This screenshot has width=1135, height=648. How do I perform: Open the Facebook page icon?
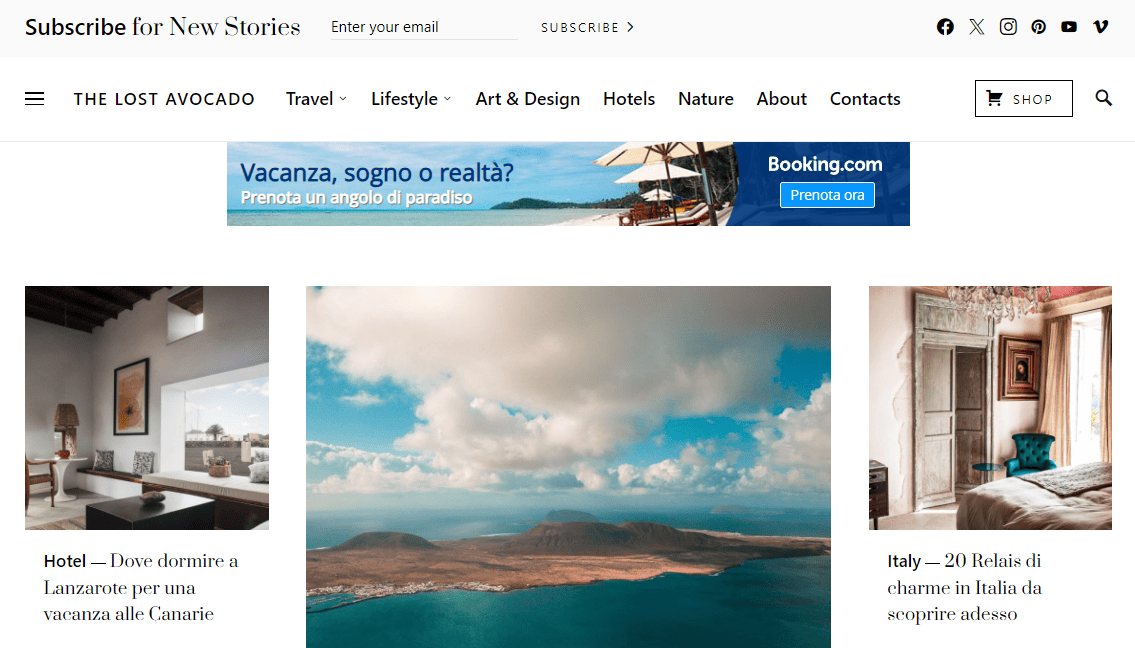tap(945, 26)
